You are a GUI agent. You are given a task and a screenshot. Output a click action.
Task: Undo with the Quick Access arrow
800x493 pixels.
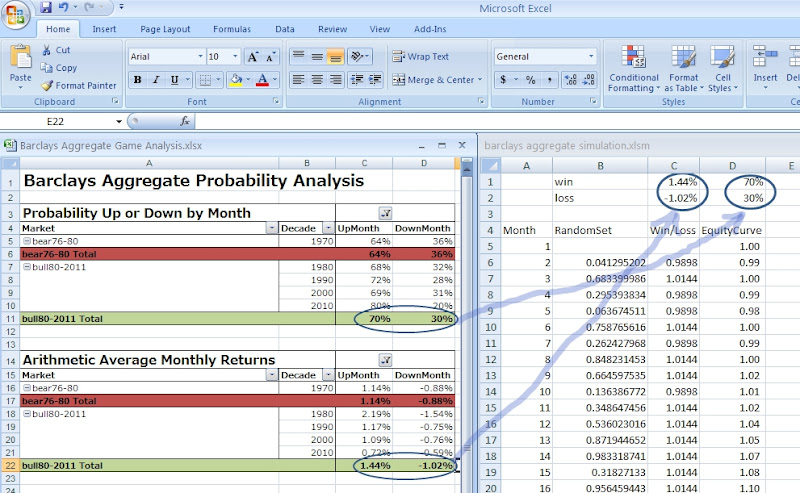[x=64, y=7]
